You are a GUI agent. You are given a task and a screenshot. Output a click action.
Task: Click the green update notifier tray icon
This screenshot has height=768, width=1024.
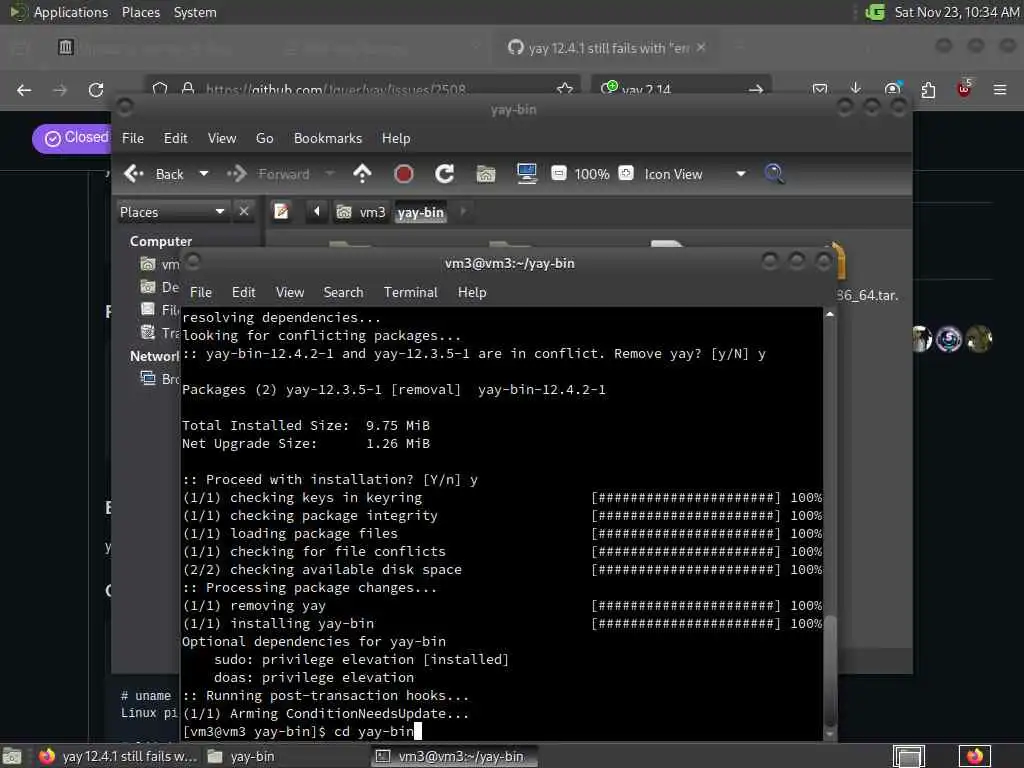click(x=874, y=12)
